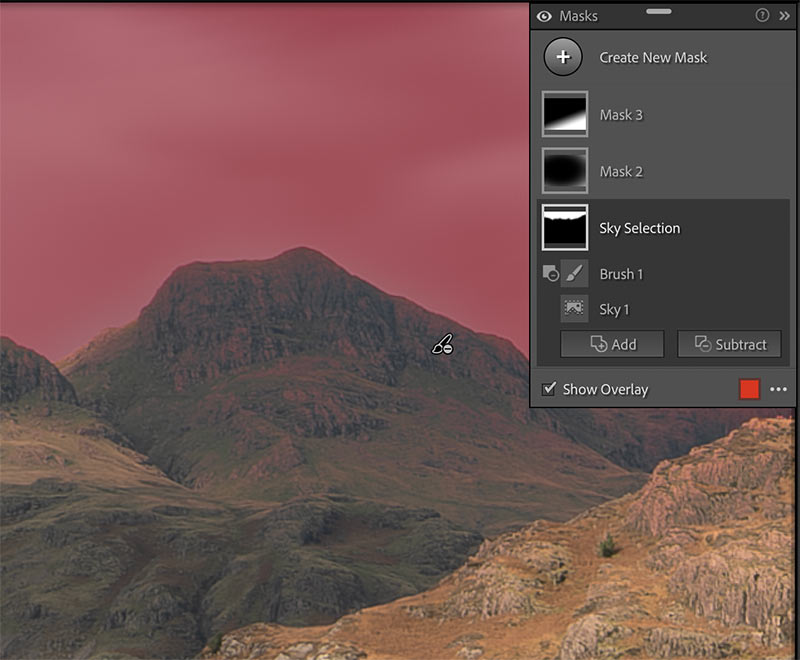
Task: Click the Sky Selection mask name
Action: [x=639, y=228]
